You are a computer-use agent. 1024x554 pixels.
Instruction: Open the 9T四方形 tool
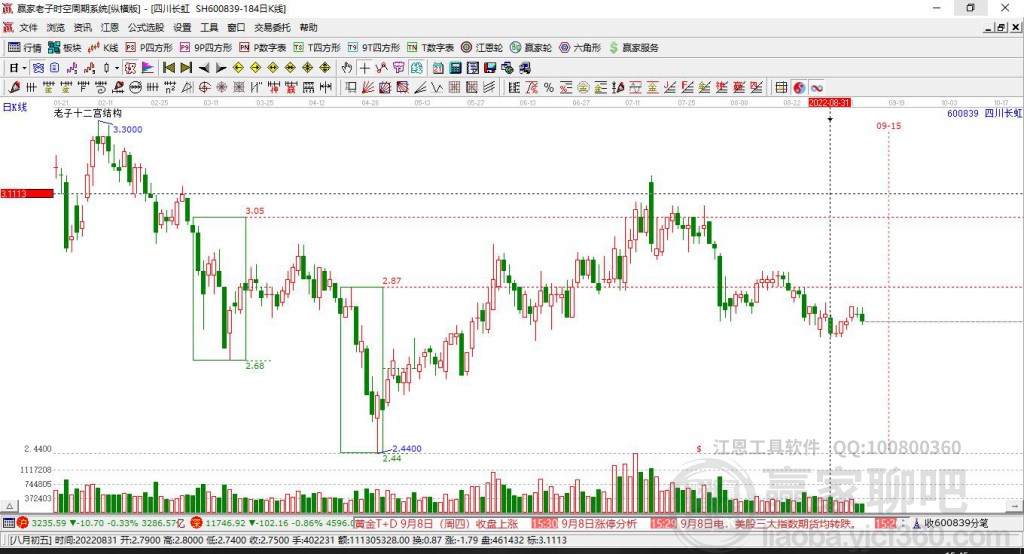[x=374, y=48]
